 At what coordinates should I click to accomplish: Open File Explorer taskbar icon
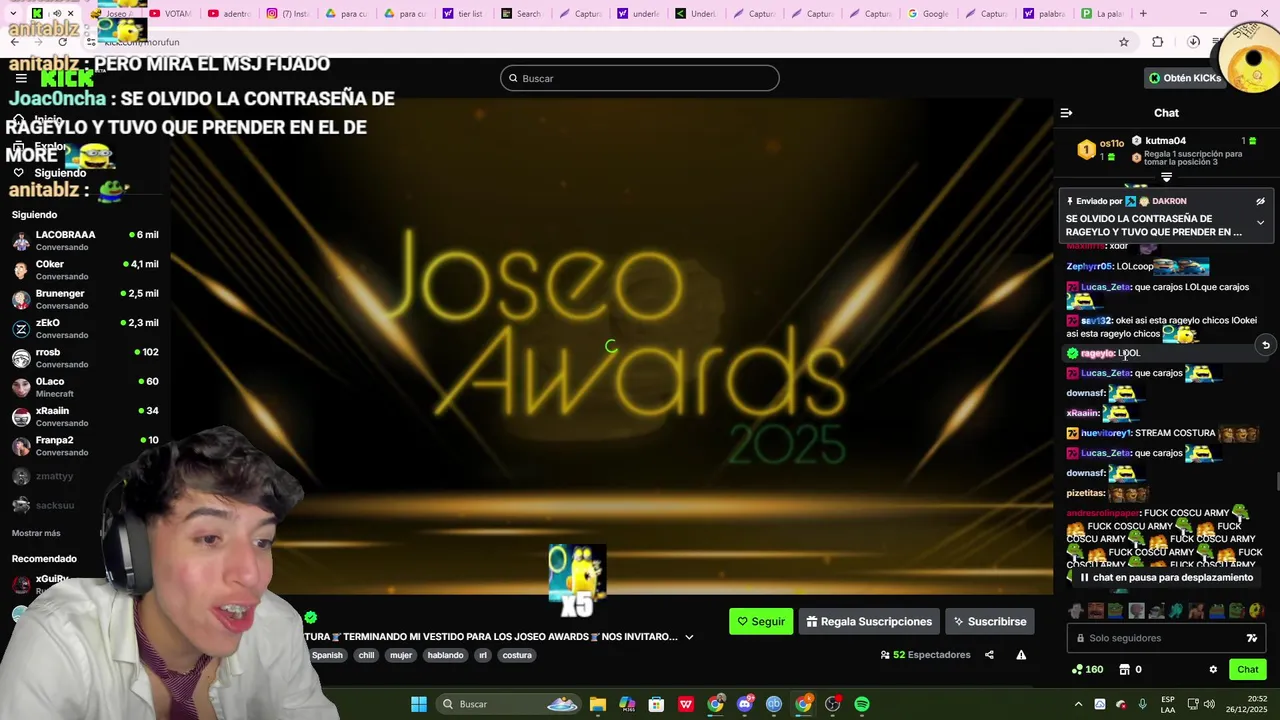(x=597, y=704)
